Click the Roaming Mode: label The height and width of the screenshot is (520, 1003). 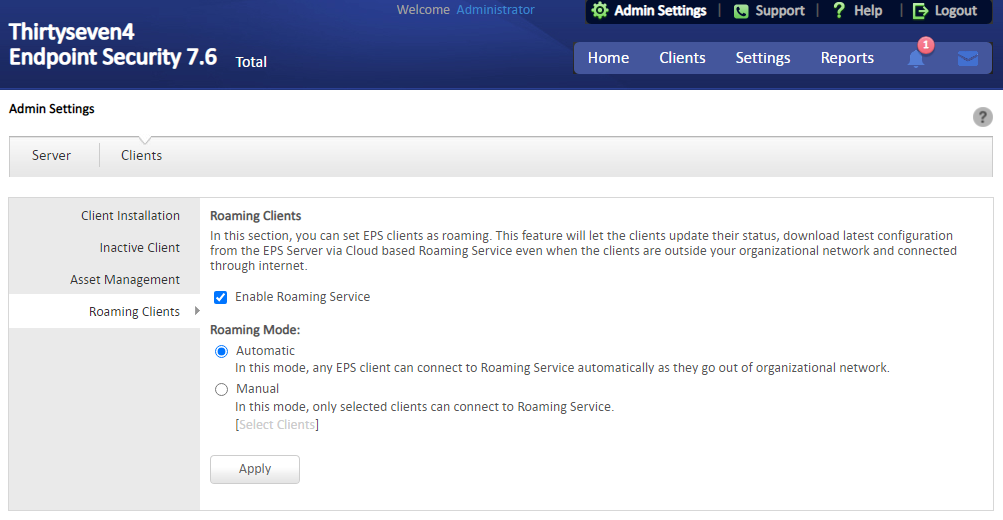pyautogui.click(x=255, y=330)
